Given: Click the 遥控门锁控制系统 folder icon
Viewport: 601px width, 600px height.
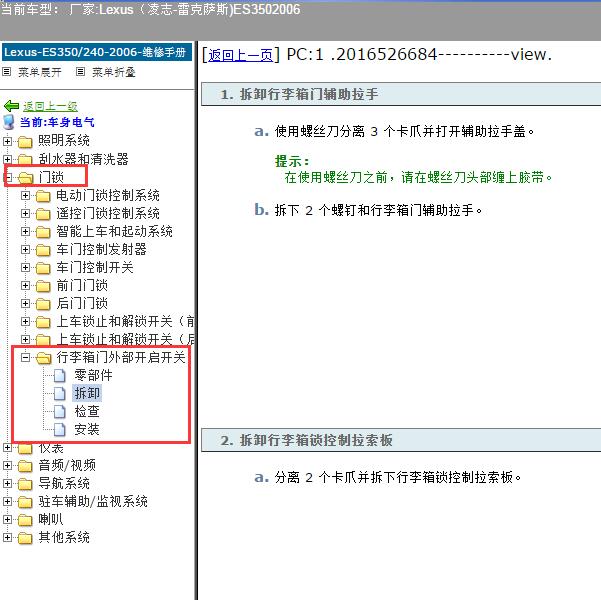Looking at the screenshot, I should point(43,214).
